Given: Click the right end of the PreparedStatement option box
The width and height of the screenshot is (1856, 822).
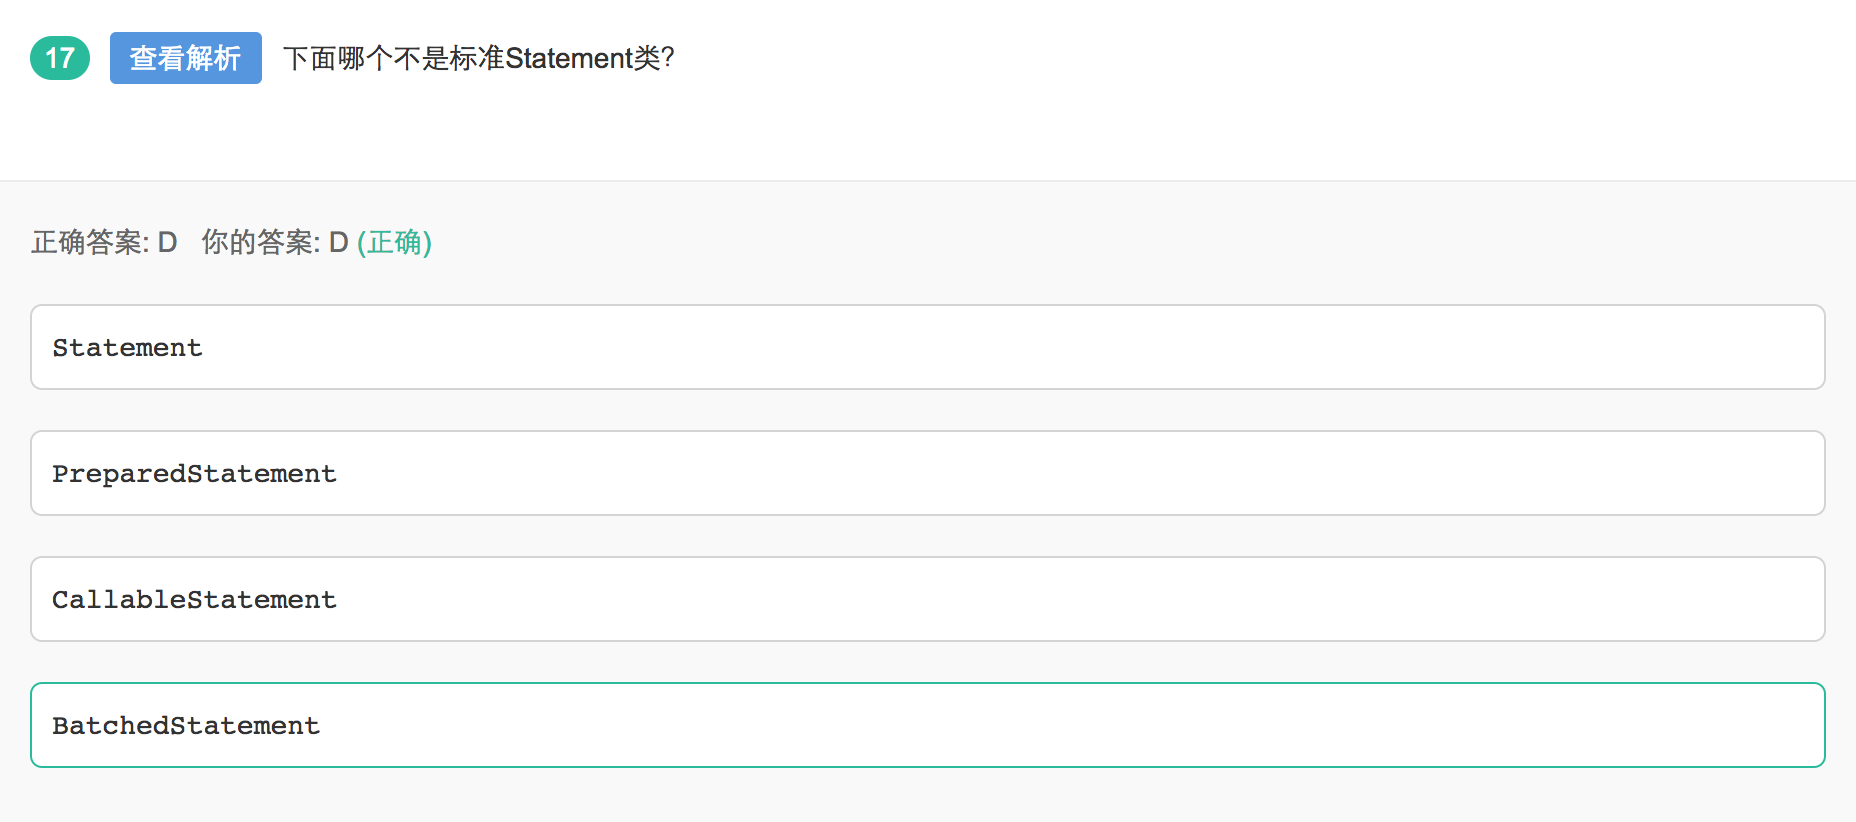Looking at the screenshot, I should [x=1790, y=473].
